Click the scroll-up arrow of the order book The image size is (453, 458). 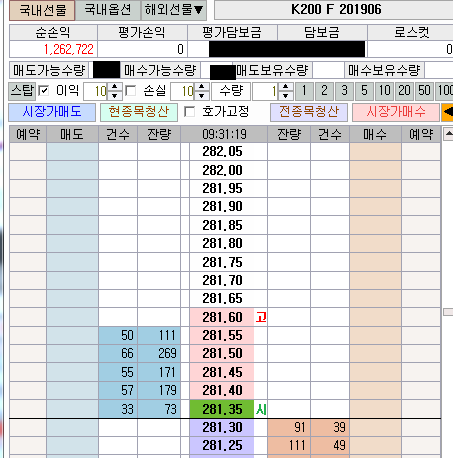[448, 134]
